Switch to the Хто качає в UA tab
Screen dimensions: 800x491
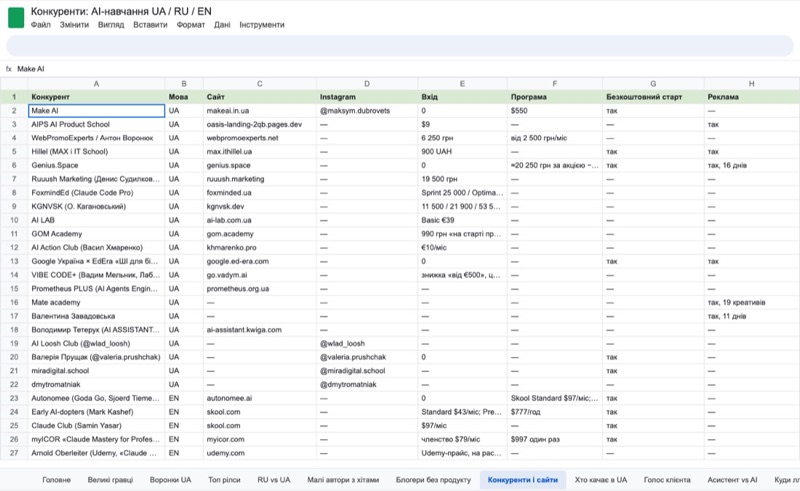[601, 480]
